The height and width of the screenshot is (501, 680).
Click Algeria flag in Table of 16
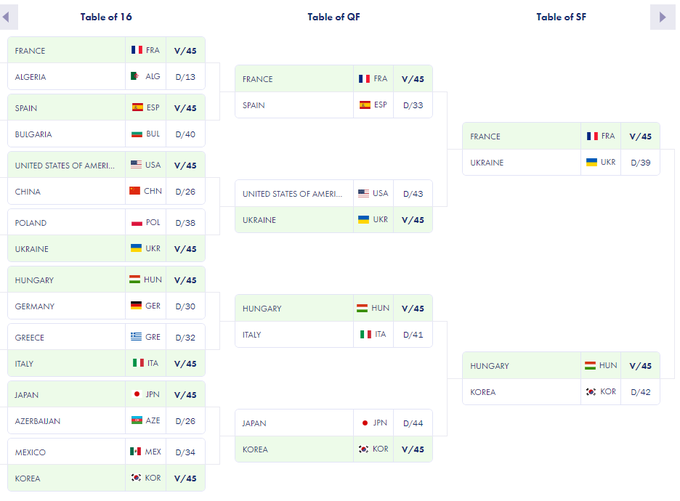[136, 77]
